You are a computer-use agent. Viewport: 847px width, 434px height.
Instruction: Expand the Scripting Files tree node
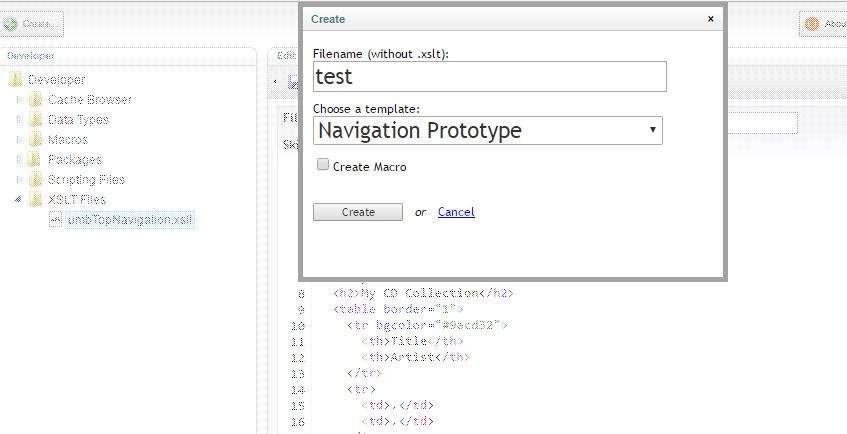click(x=18, y=180)
